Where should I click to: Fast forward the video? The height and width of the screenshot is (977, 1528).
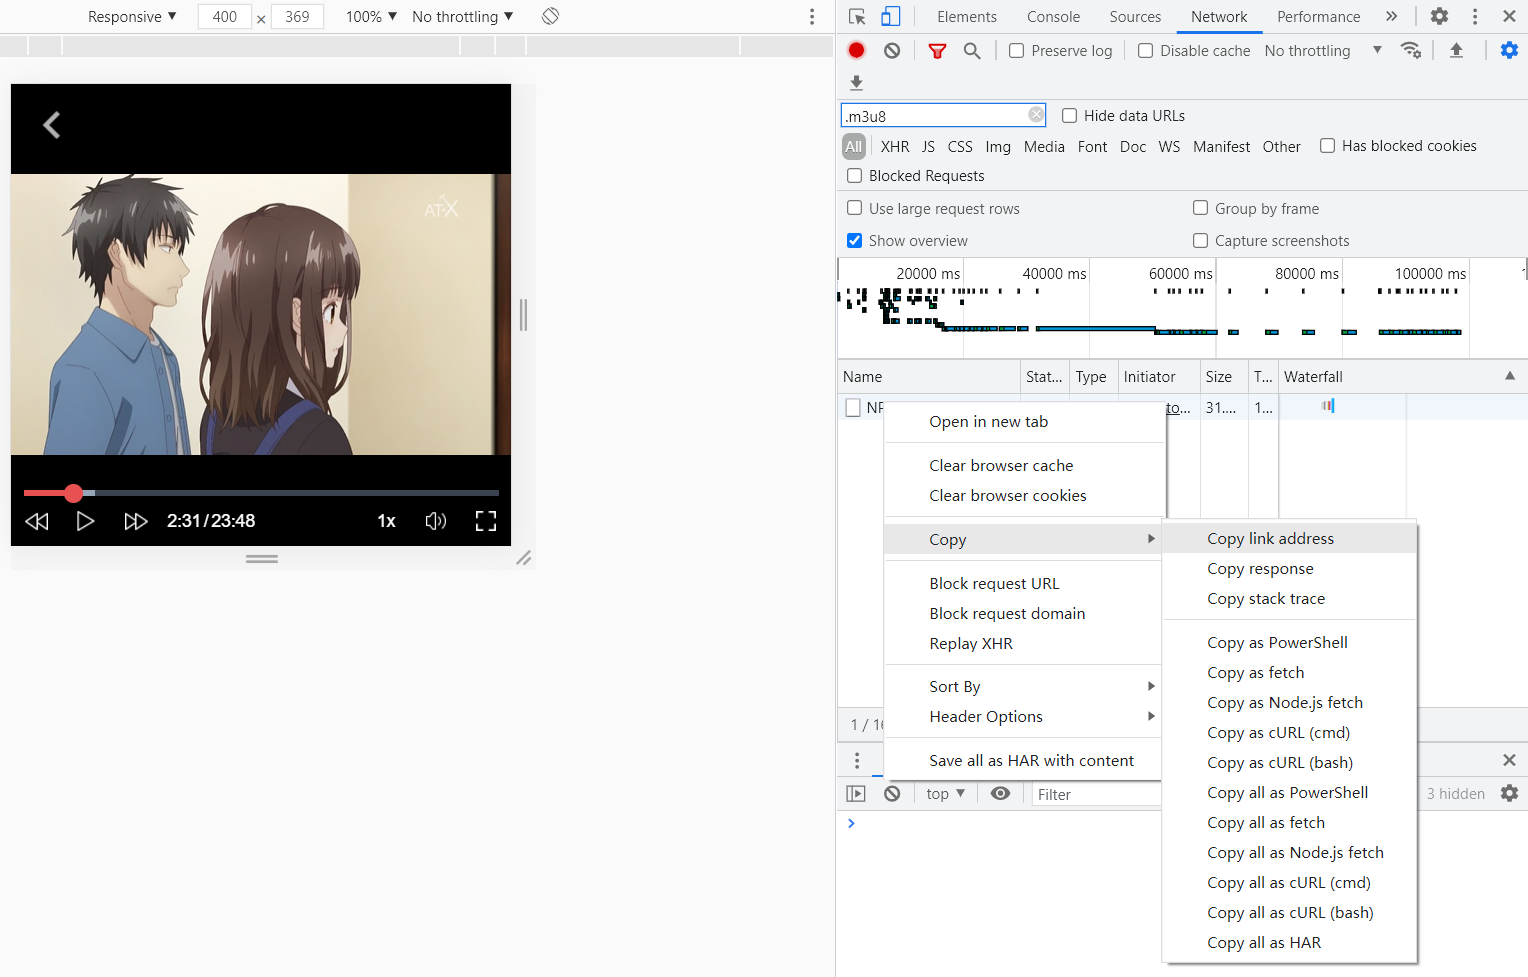(135, 521)
